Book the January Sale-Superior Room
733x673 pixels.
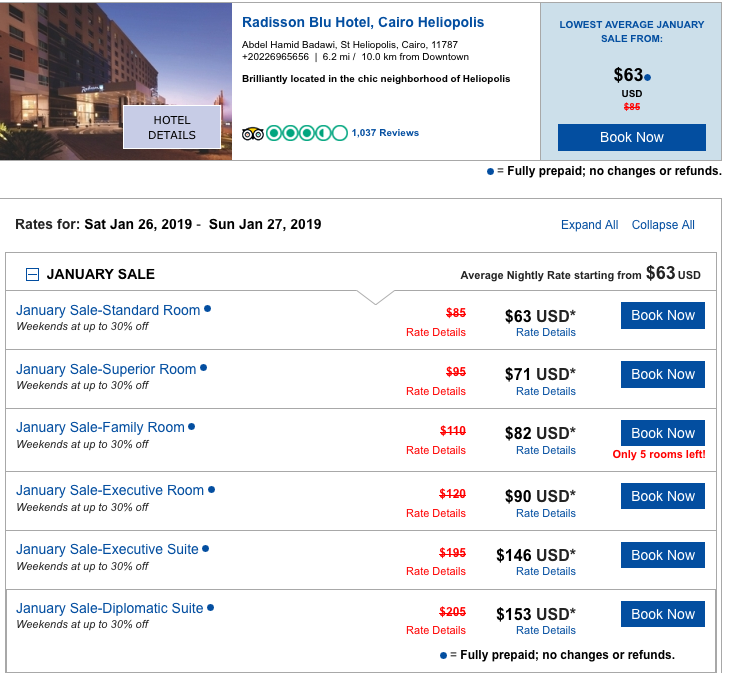pyautogui.click(x=662, y=375)
